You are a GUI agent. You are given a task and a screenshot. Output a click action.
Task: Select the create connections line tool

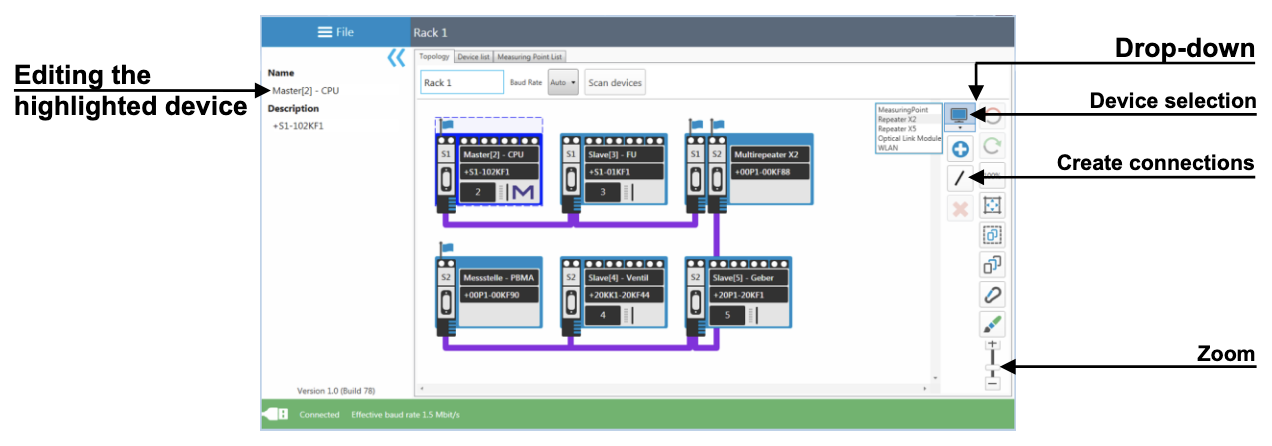tap(959, 179)
